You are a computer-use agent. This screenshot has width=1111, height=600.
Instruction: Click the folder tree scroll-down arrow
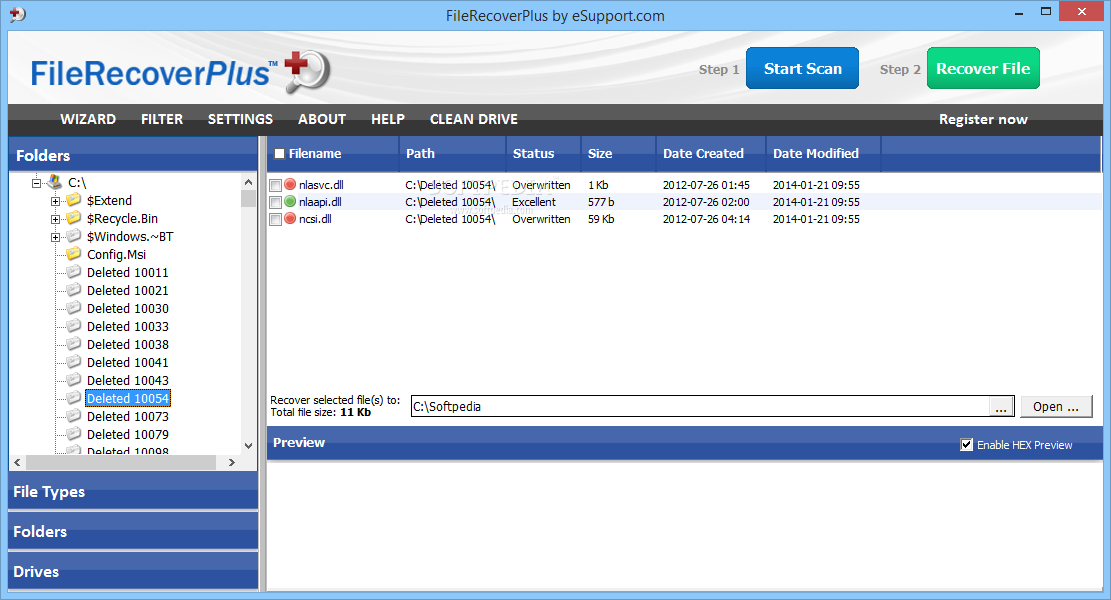coord(248,446)
